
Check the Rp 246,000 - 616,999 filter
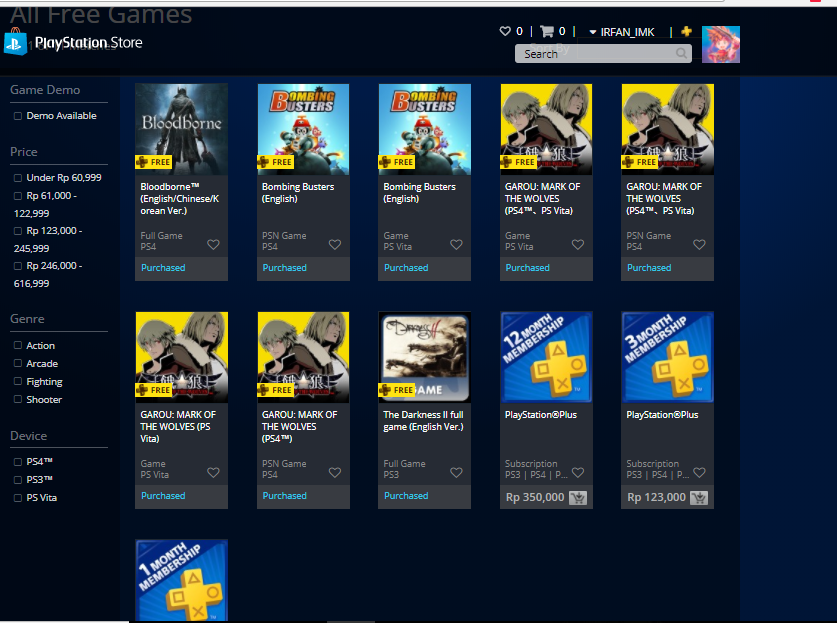pyautogui.click(x=18, y=266)
